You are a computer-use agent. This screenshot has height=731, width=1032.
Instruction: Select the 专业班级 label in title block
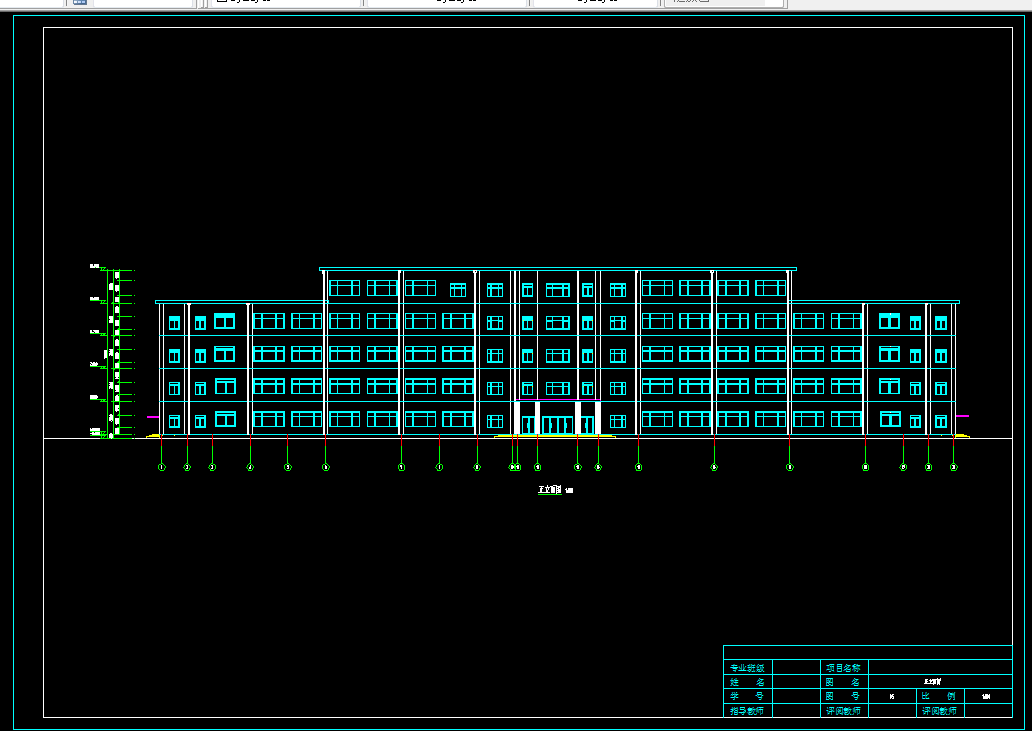747,668
